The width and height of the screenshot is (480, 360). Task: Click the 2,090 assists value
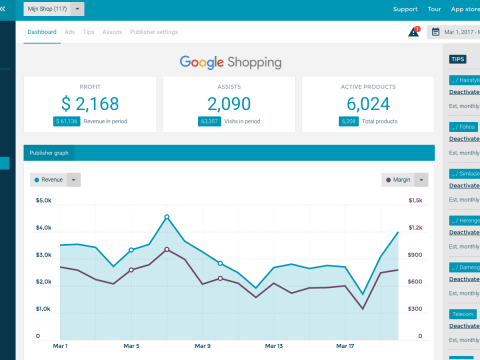pos(229,104)
